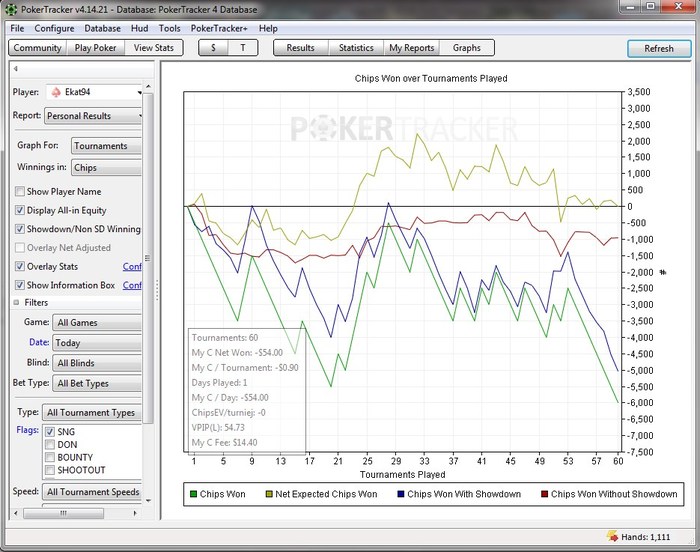Open the Help menu
The height and width of the screenshot is (552, 700).
click(268, 28)
